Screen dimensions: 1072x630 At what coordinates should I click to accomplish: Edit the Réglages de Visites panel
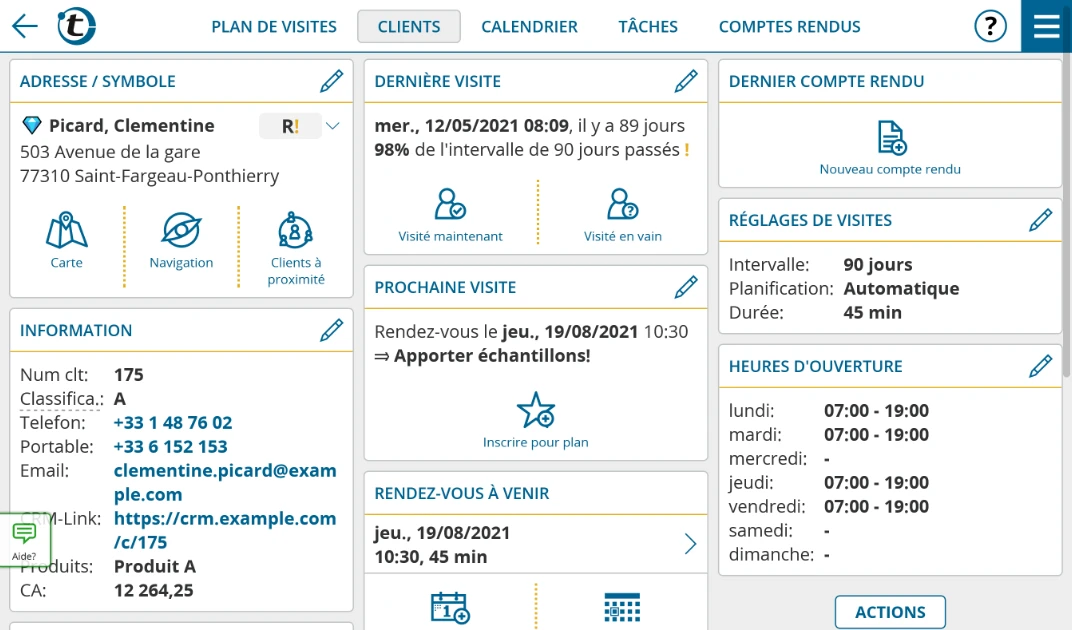1040,220
